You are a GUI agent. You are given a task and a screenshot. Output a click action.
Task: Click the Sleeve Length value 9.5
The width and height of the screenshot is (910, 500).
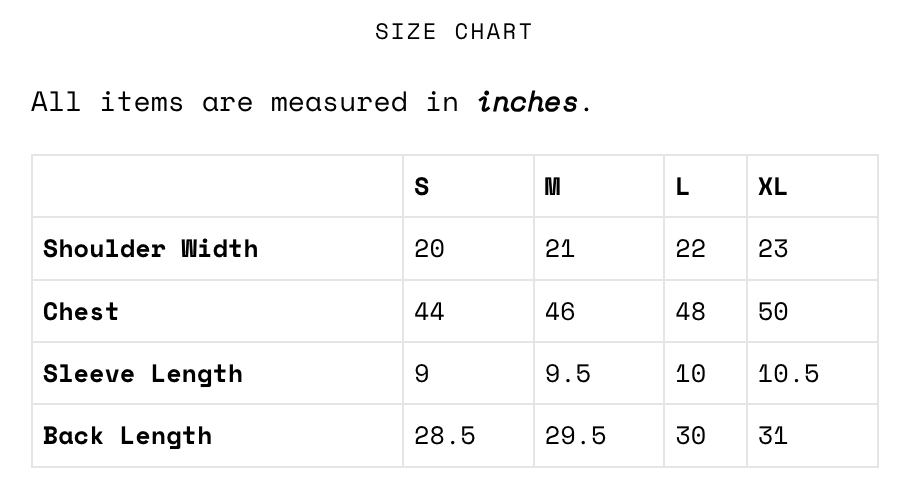pos(568,374)
